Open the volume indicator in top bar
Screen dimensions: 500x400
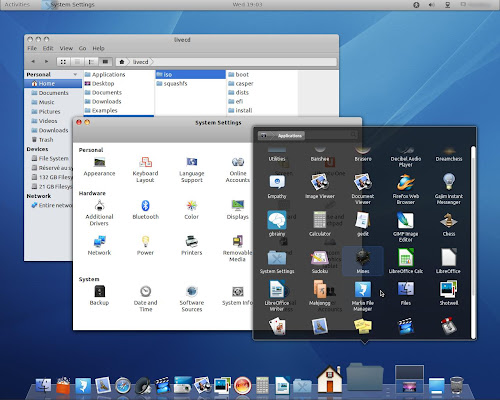click(432, 5)
